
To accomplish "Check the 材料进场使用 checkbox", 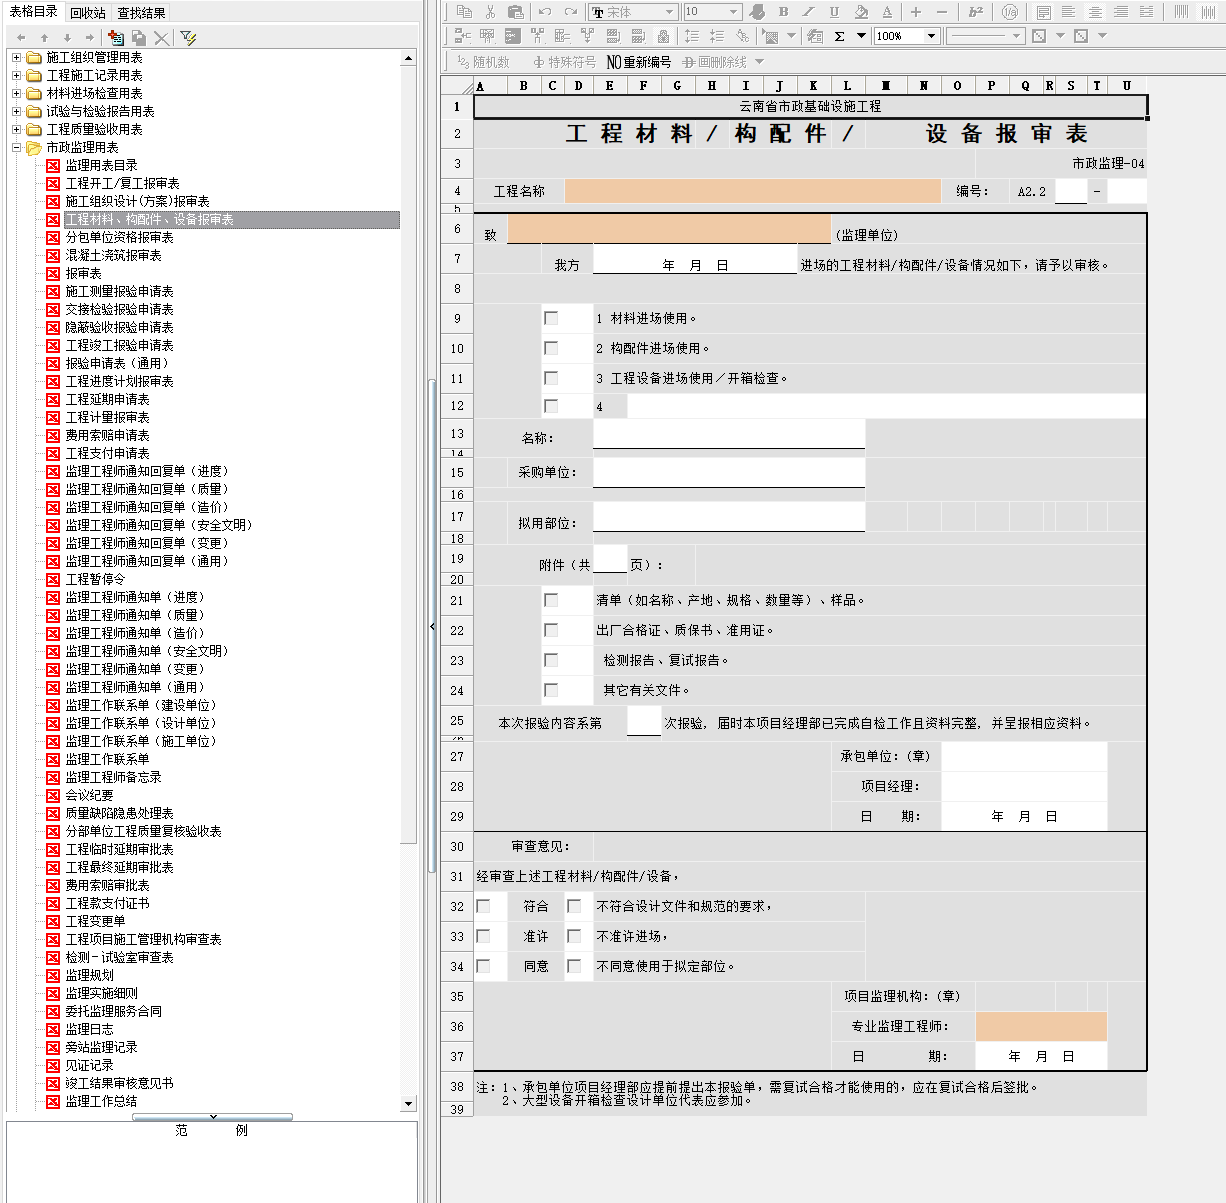I will coord(551,318).
